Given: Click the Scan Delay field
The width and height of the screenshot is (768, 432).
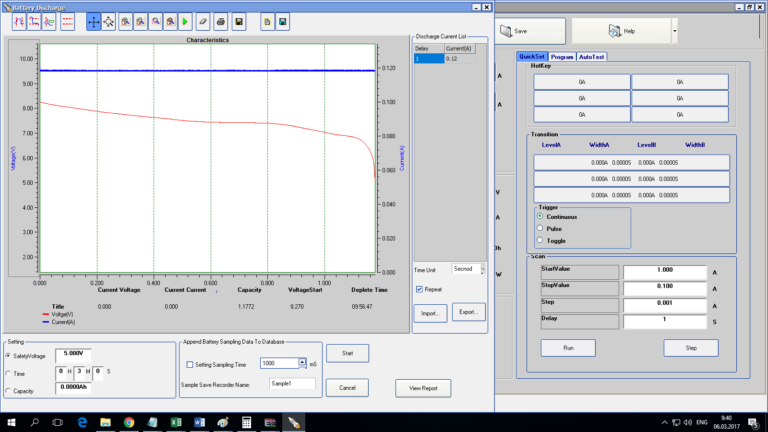Looking at the screenshot, I should [665, 321].
